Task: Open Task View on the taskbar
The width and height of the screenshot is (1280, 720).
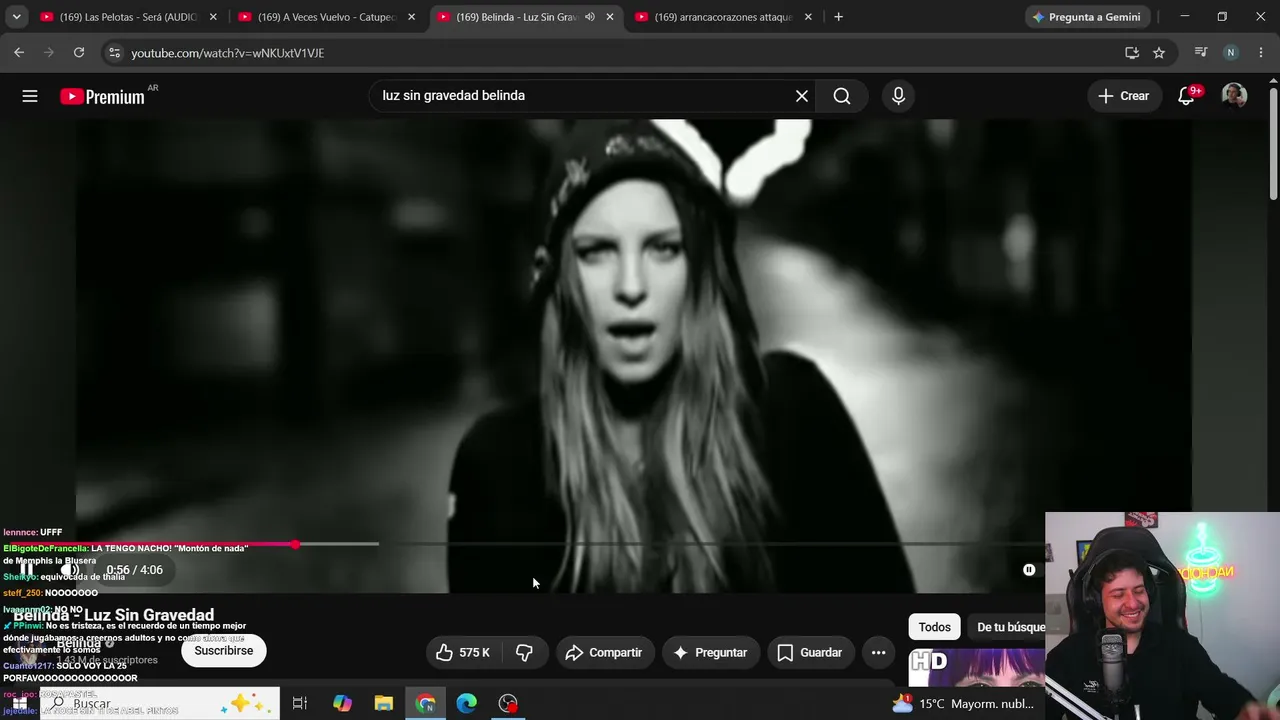Action: 299,703
